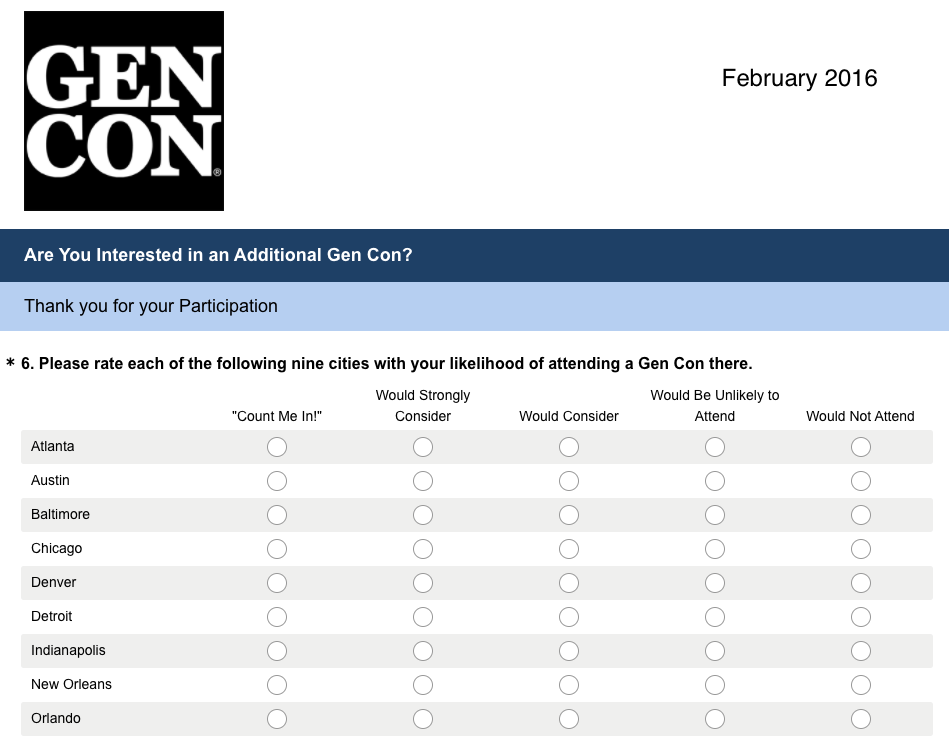Viewport: 949px width, 752px height.
Task: Select "Count Me In!" for Atlanta
Action: pyautogui.click(x=277, y=447)
